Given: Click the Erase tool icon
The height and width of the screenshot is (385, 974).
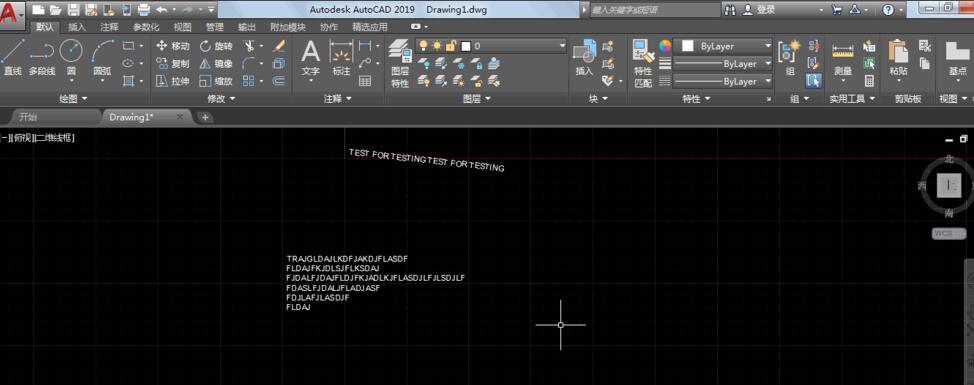Looking at the screenshot, I should (279, 46).
